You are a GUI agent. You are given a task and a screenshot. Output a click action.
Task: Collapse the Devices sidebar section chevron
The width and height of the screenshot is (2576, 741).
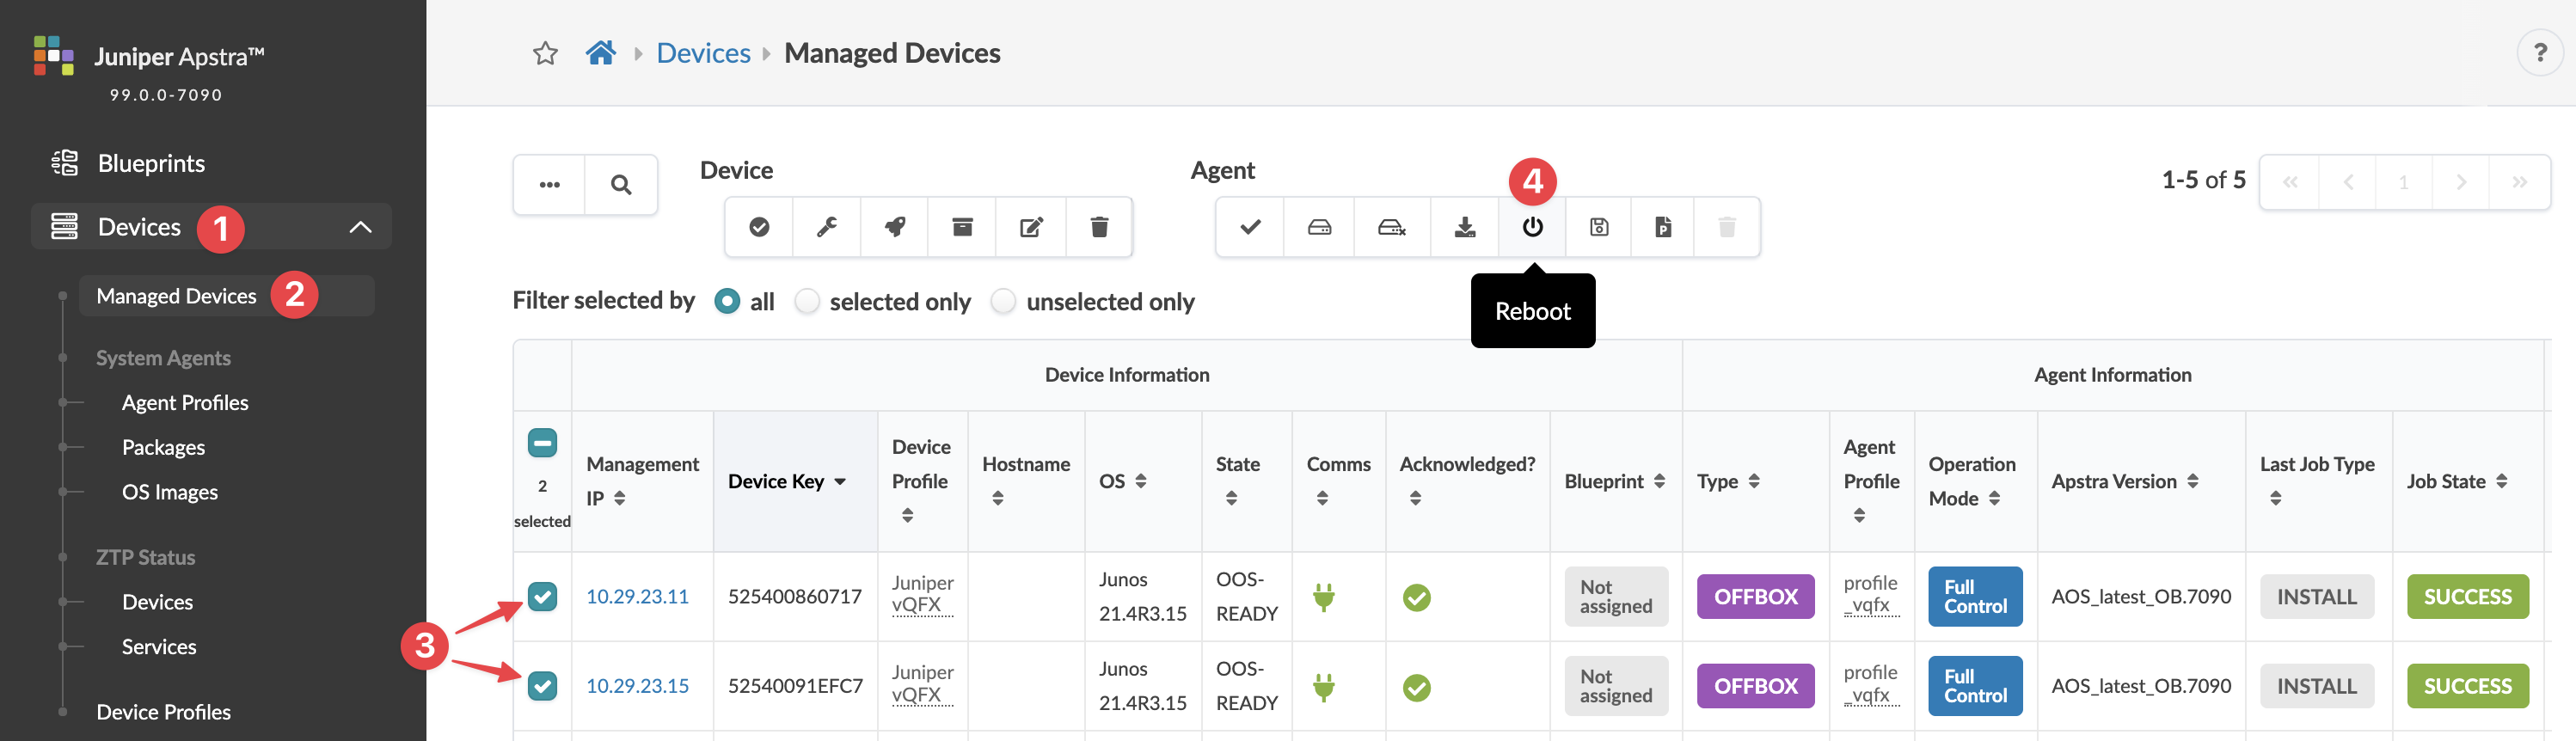coord(361,227)
